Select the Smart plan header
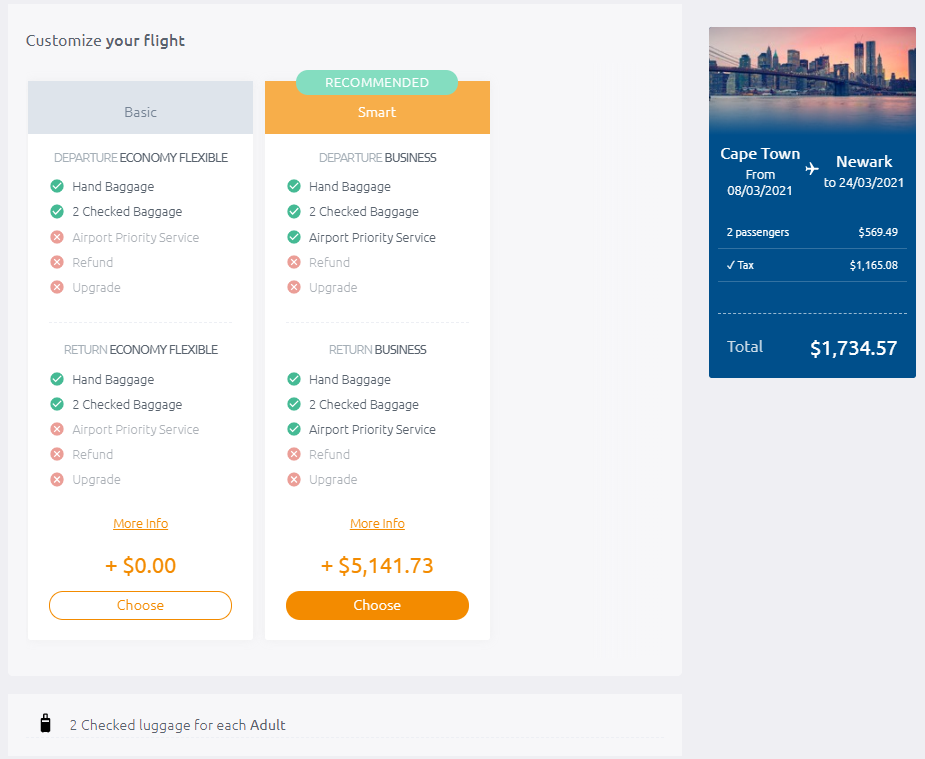The width and height of the screenshot is (925, 759). click(x=377, y=112)
